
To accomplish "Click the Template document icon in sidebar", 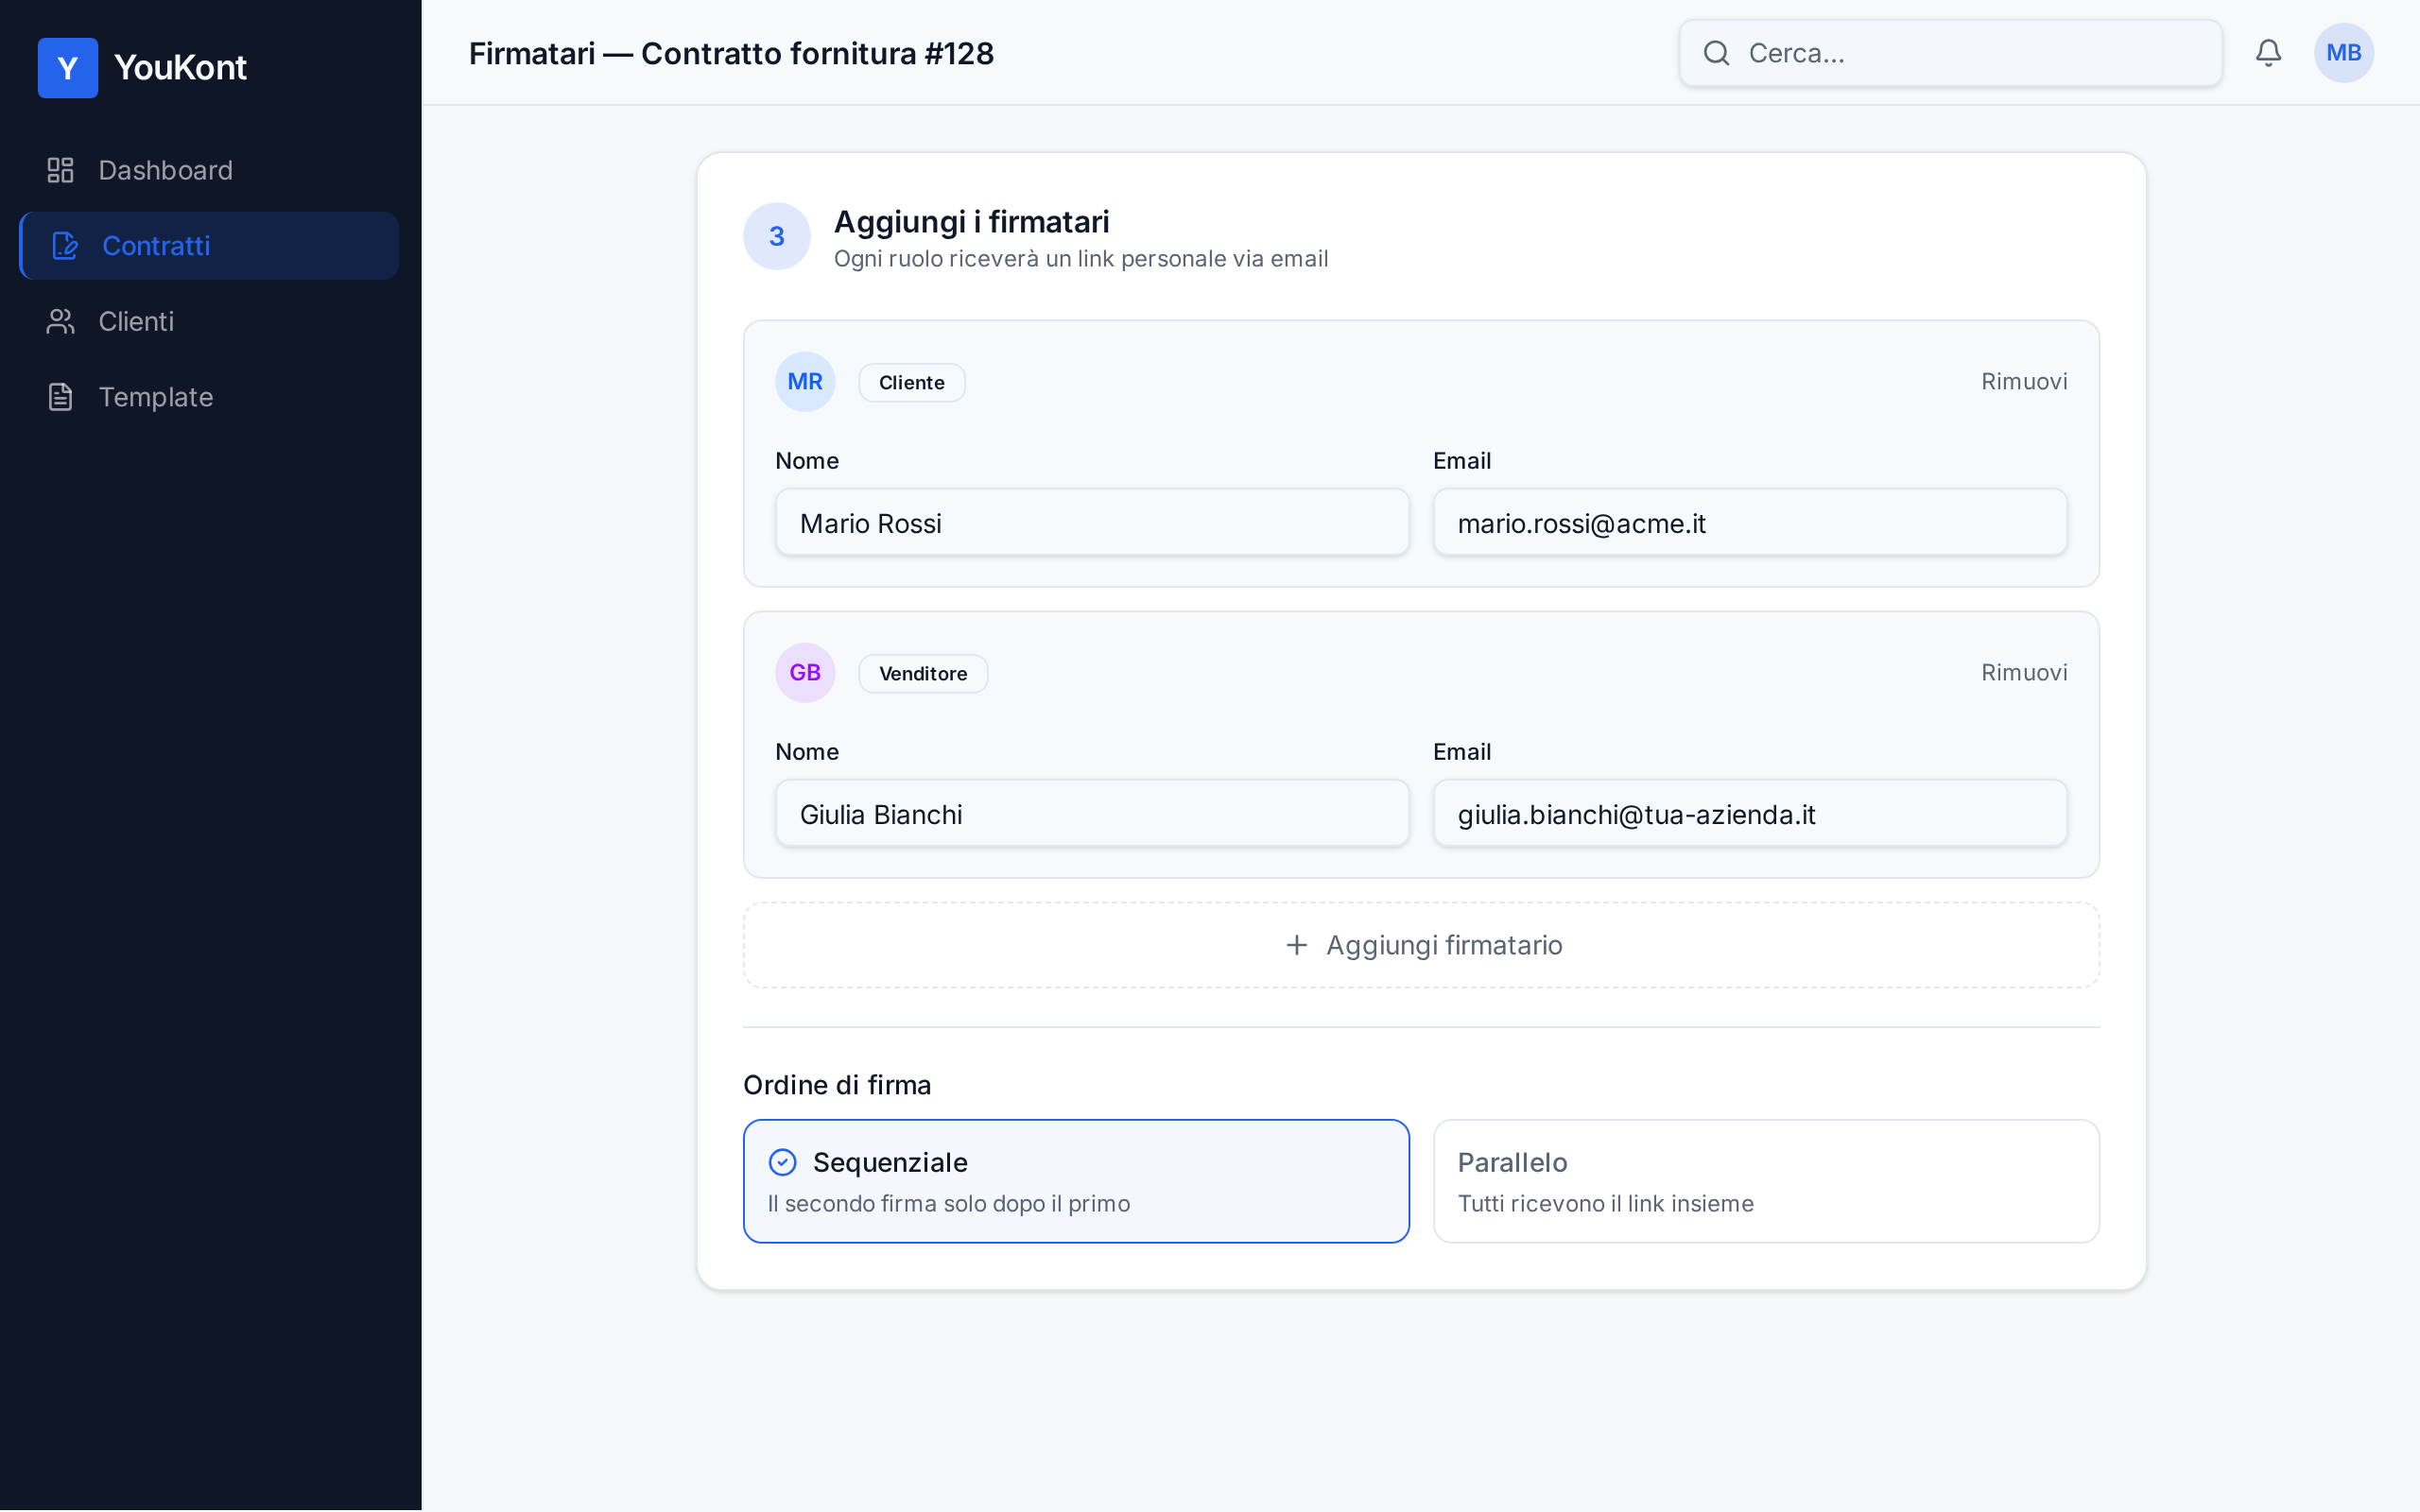I will [x=61, y=397].
